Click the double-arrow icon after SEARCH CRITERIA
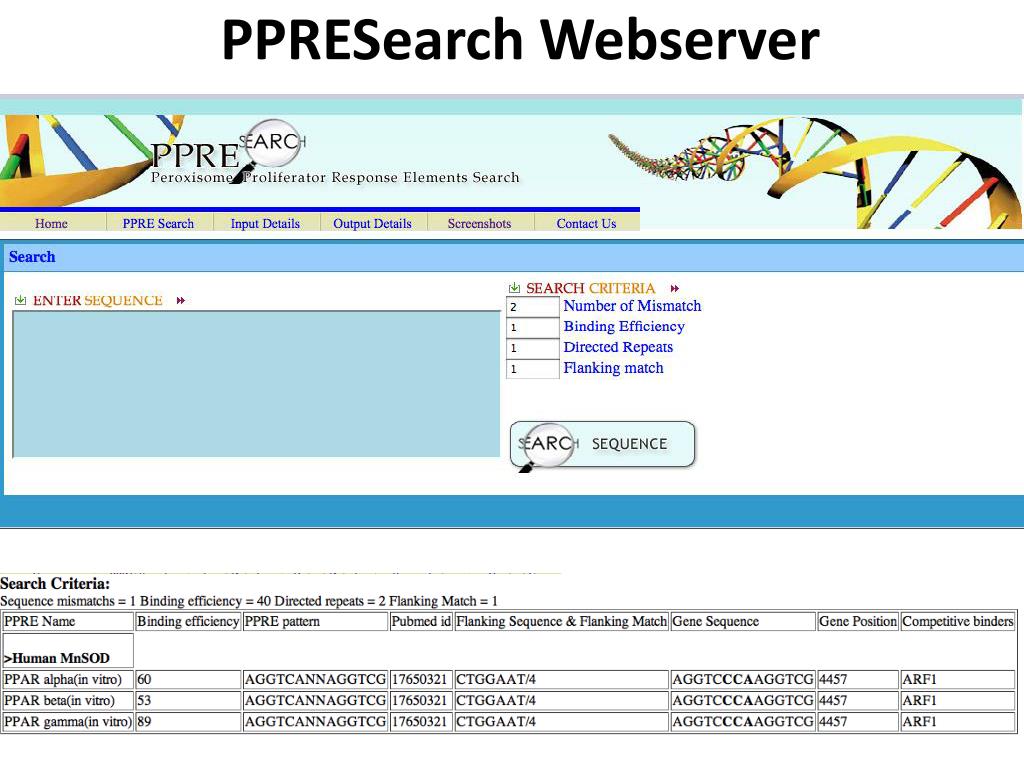This screenshot has width=1024, height=768. click(x=675, y=288)
